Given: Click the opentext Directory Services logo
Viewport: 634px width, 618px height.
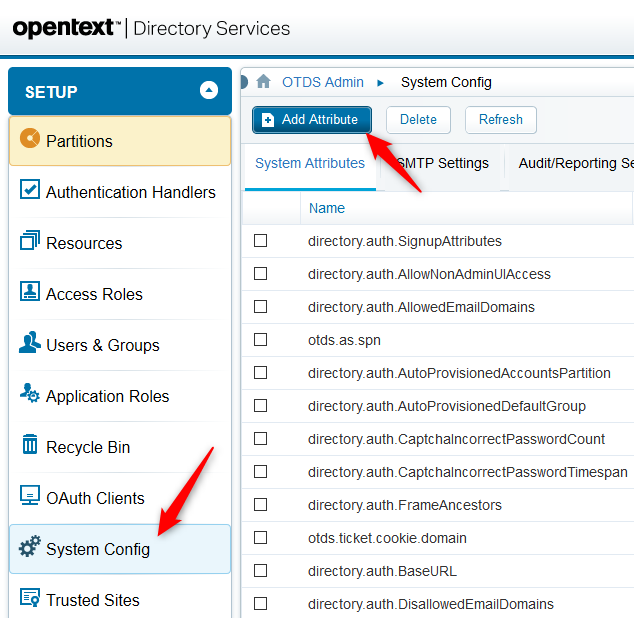Looking at the screenshot, I should [x=151, y=28].
